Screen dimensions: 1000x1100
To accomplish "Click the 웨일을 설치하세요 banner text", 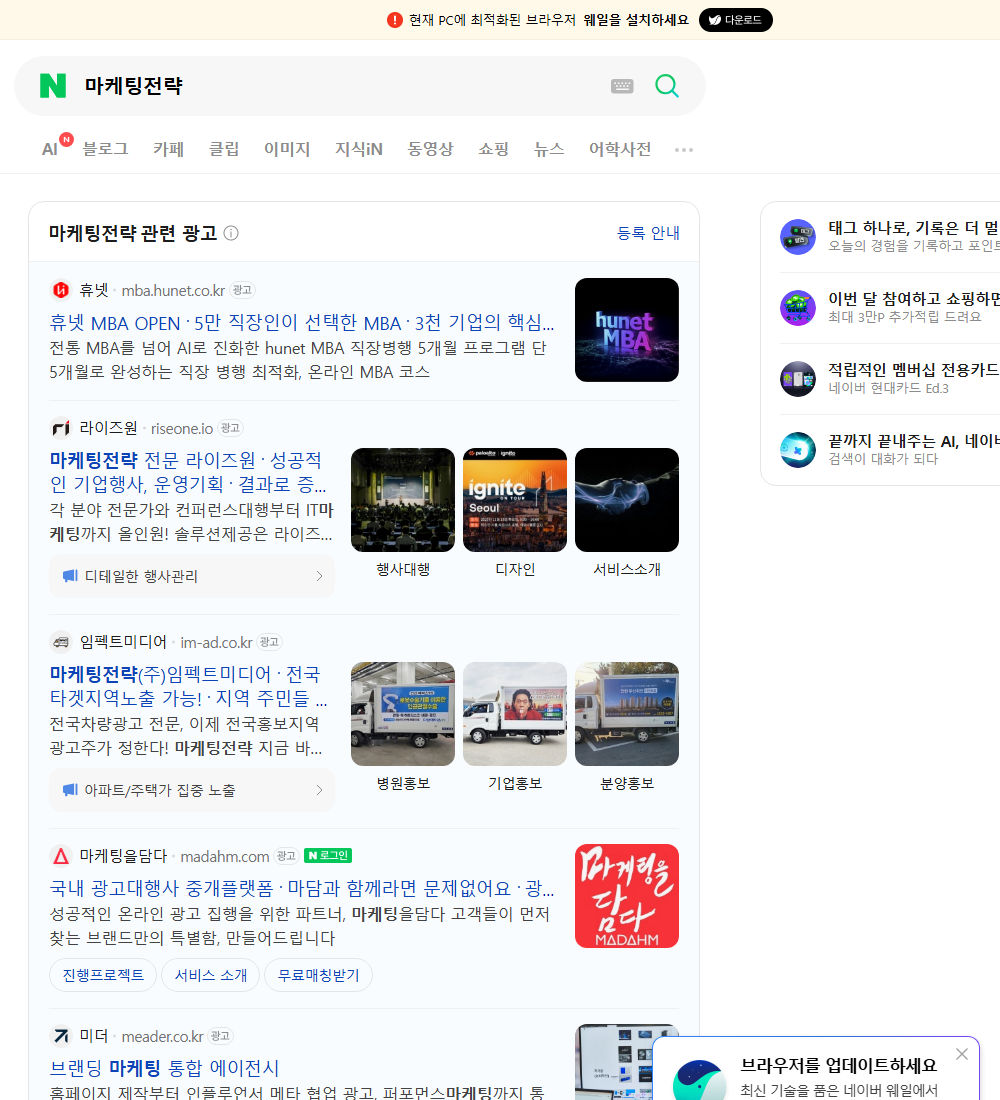I will (636, 20).
